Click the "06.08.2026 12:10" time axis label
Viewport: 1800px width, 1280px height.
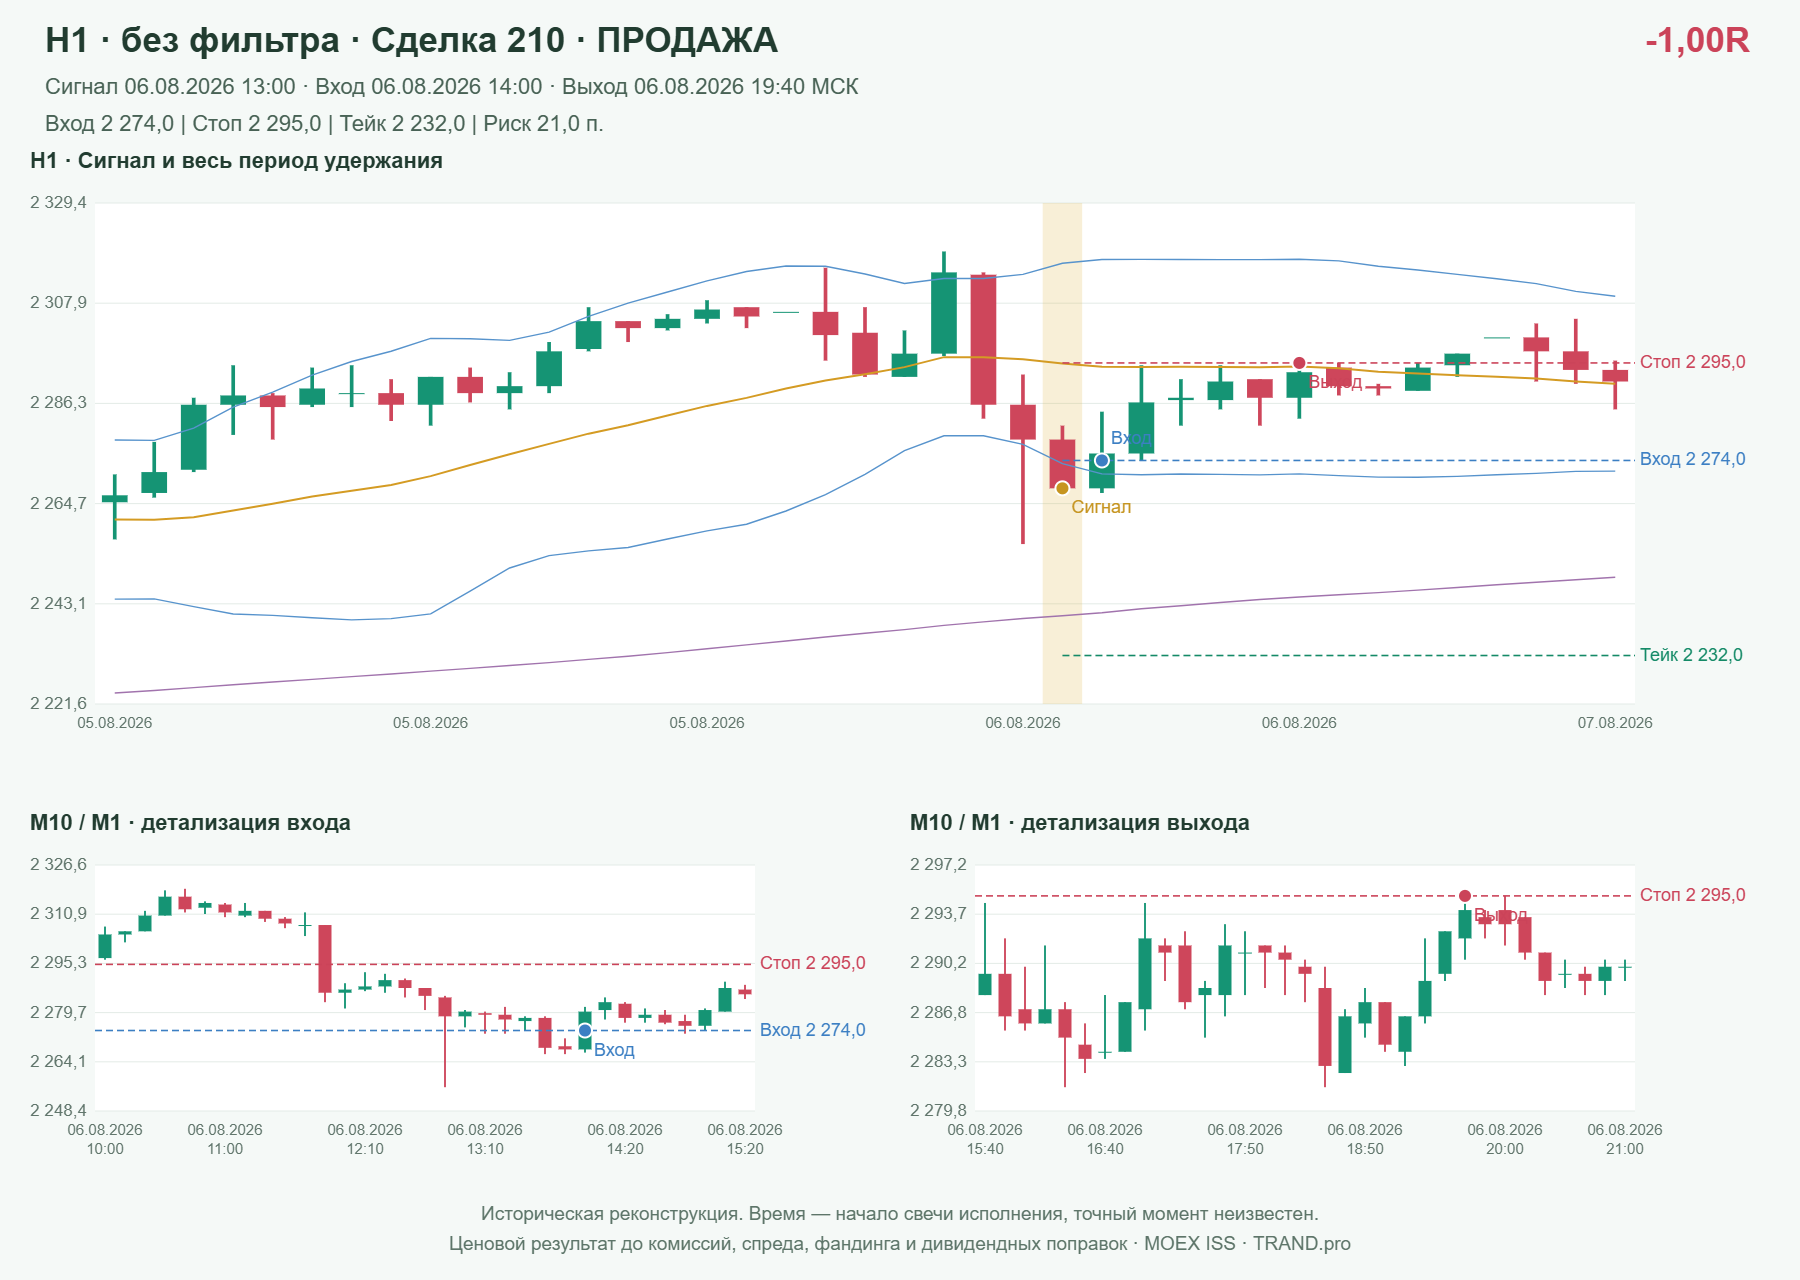[365, 1139]
